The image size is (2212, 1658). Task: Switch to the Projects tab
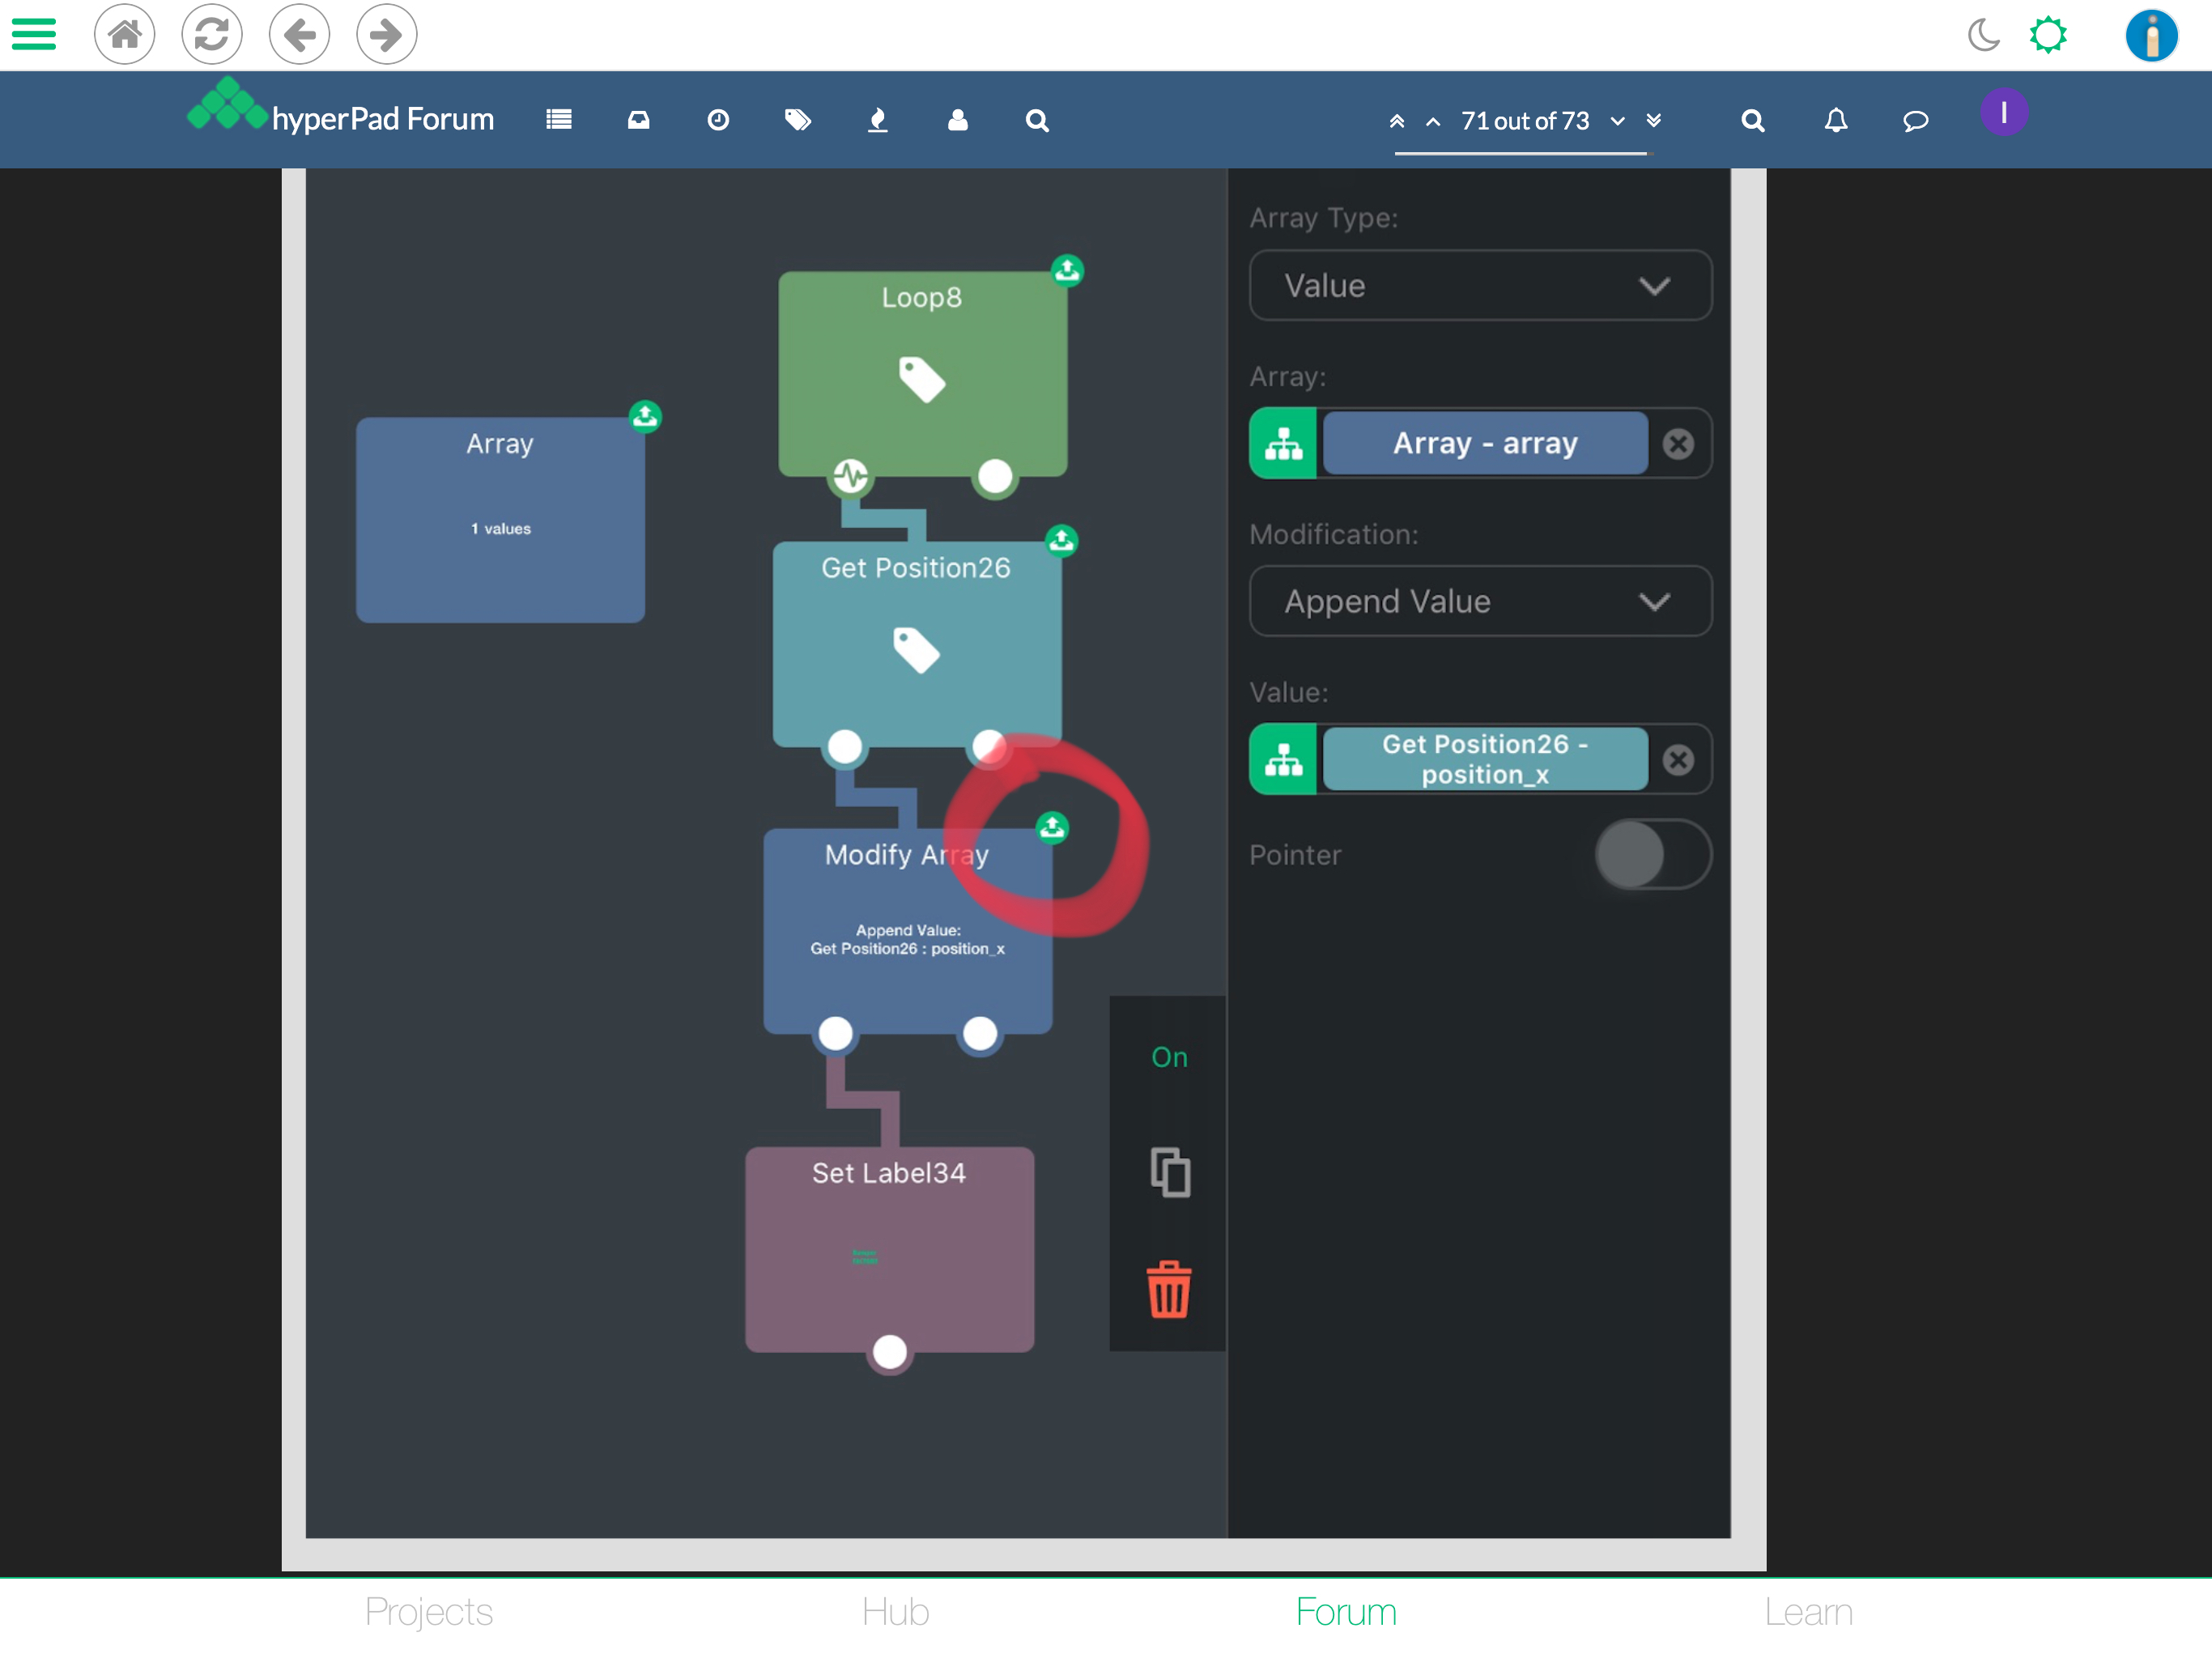click(x=428, y=1612)
